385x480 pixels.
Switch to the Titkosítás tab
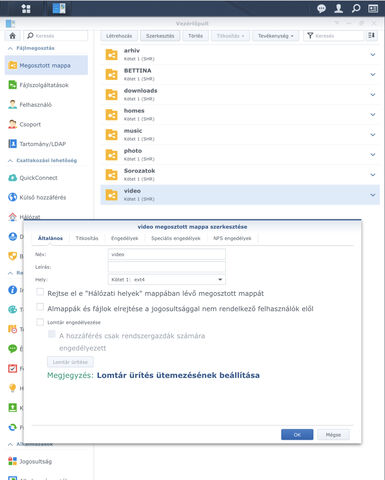(87, 238)
